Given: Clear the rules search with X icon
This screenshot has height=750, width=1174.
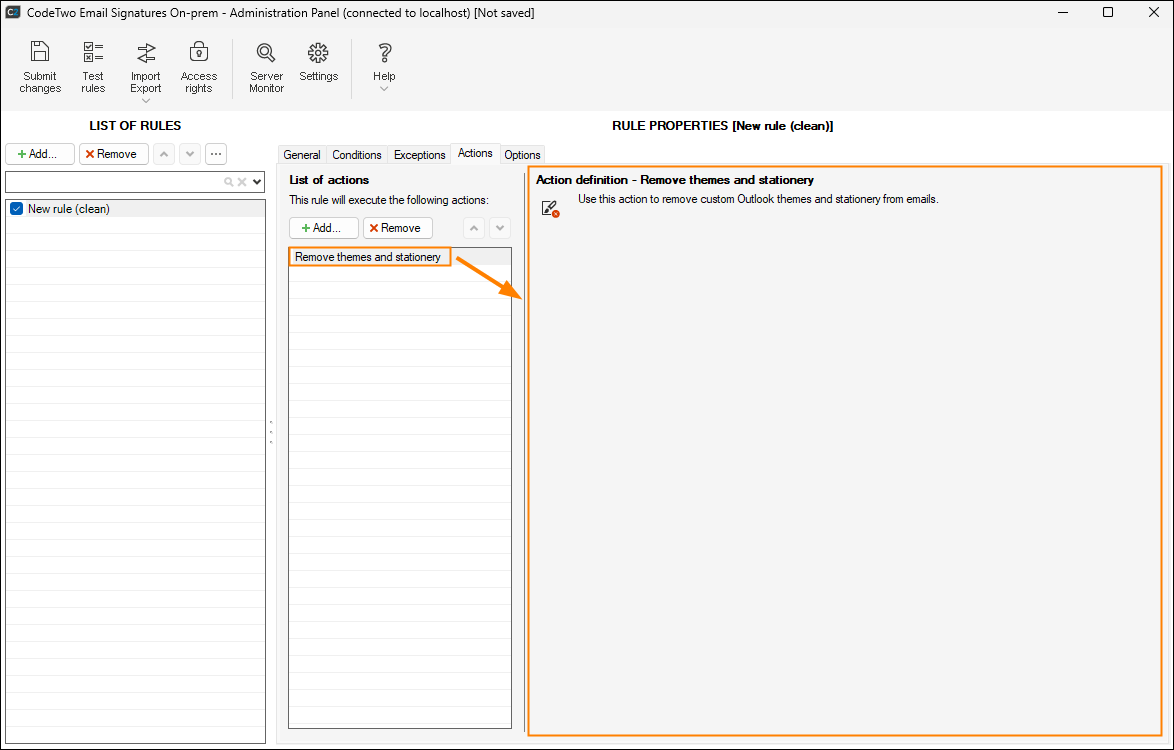Looking at the screenshot, I should pyautogui.click(x=241, y=182).
